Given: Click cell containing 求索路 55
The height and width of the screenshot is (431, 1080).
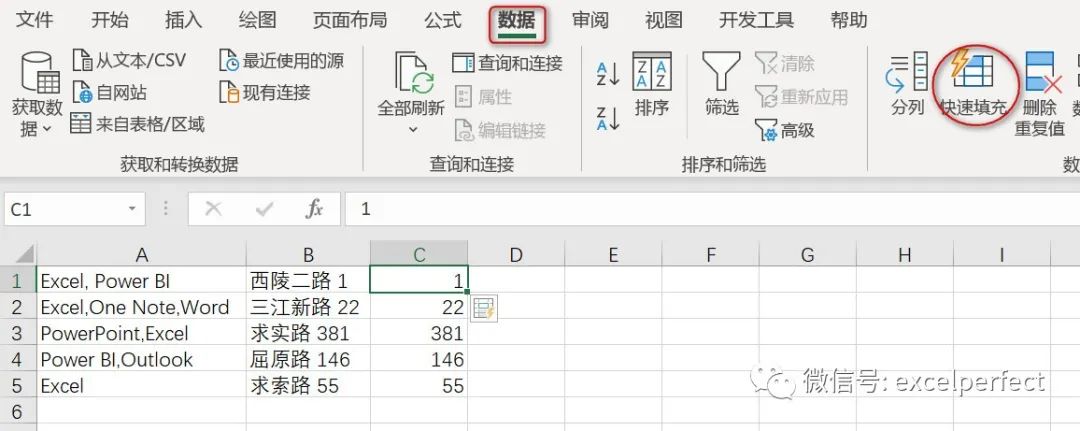Looking at the screenshot, I should tap(308, 386).
